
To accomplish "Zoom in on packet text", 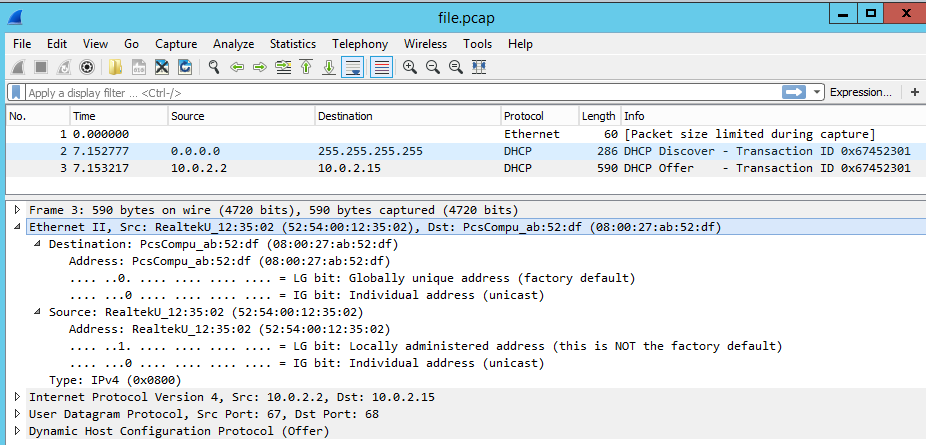I will click(410, 67).
